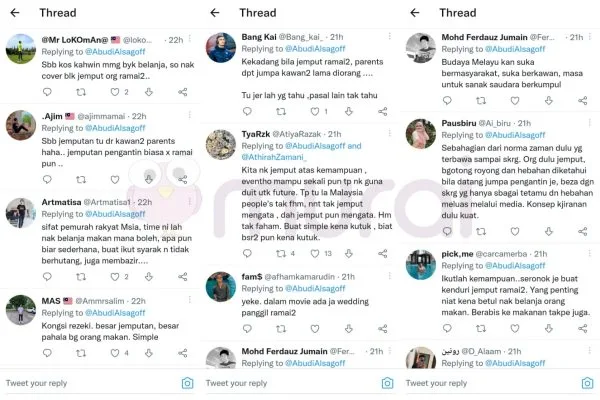Open more options menu on @Mr LoKOmAn@ tweet
Screen dimensions: 600x400
click(x=190, y=38)
